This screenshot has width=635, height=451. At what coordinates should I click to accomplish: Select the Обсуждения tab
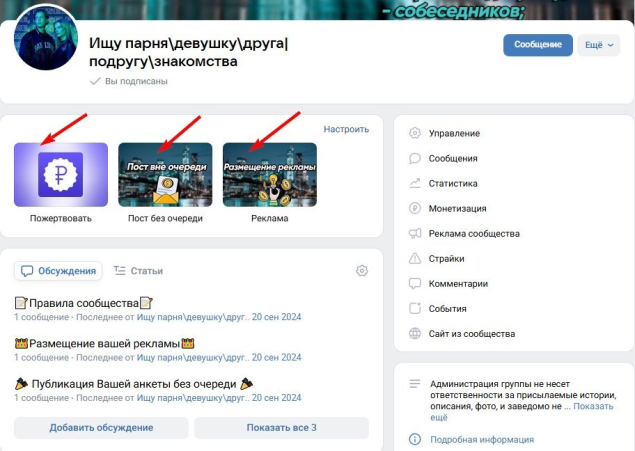[58, 271]
